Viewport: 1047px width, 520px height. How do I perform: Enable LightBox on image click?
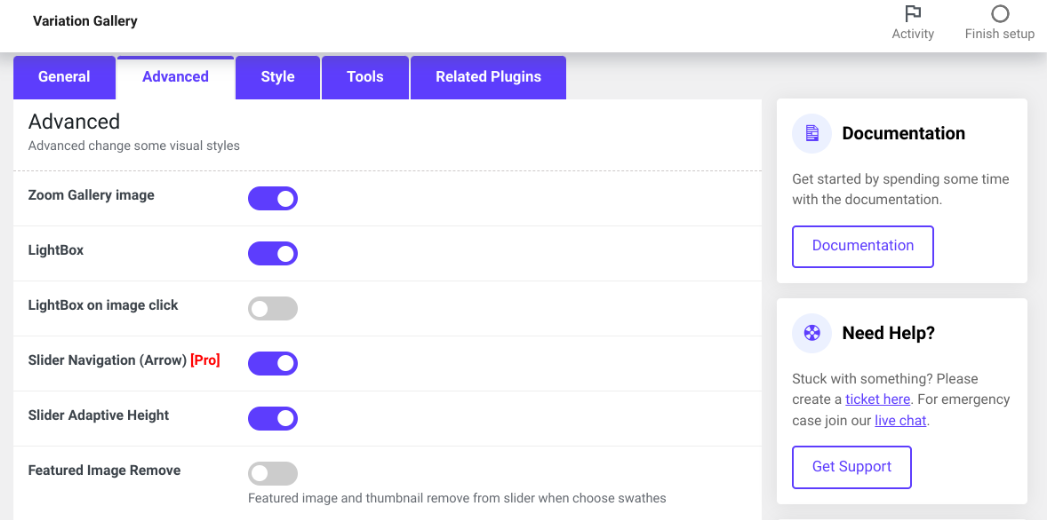[273, 308]
